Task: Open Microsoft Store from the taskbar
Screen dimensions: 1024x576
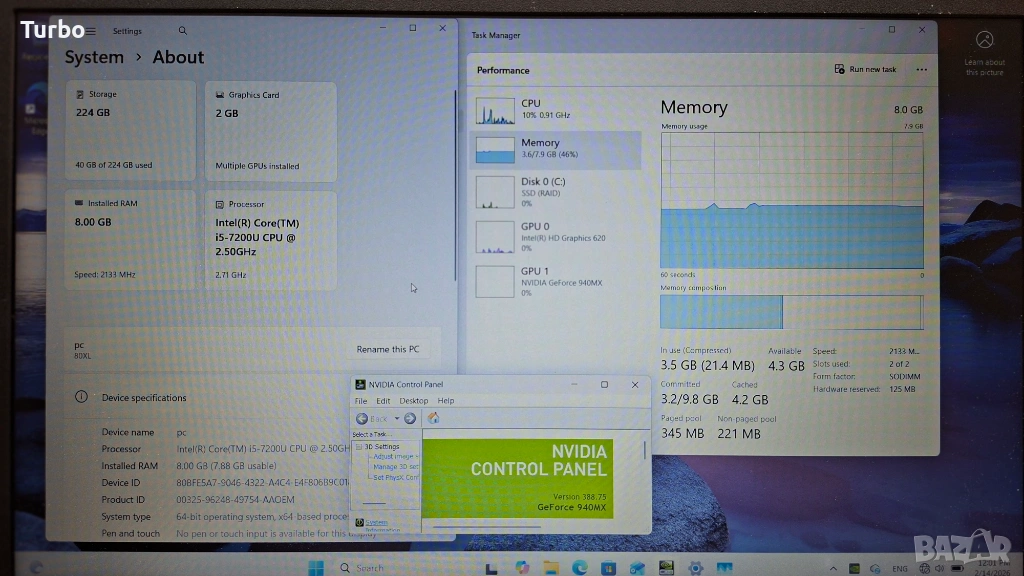Action: [x=609, y=568]
